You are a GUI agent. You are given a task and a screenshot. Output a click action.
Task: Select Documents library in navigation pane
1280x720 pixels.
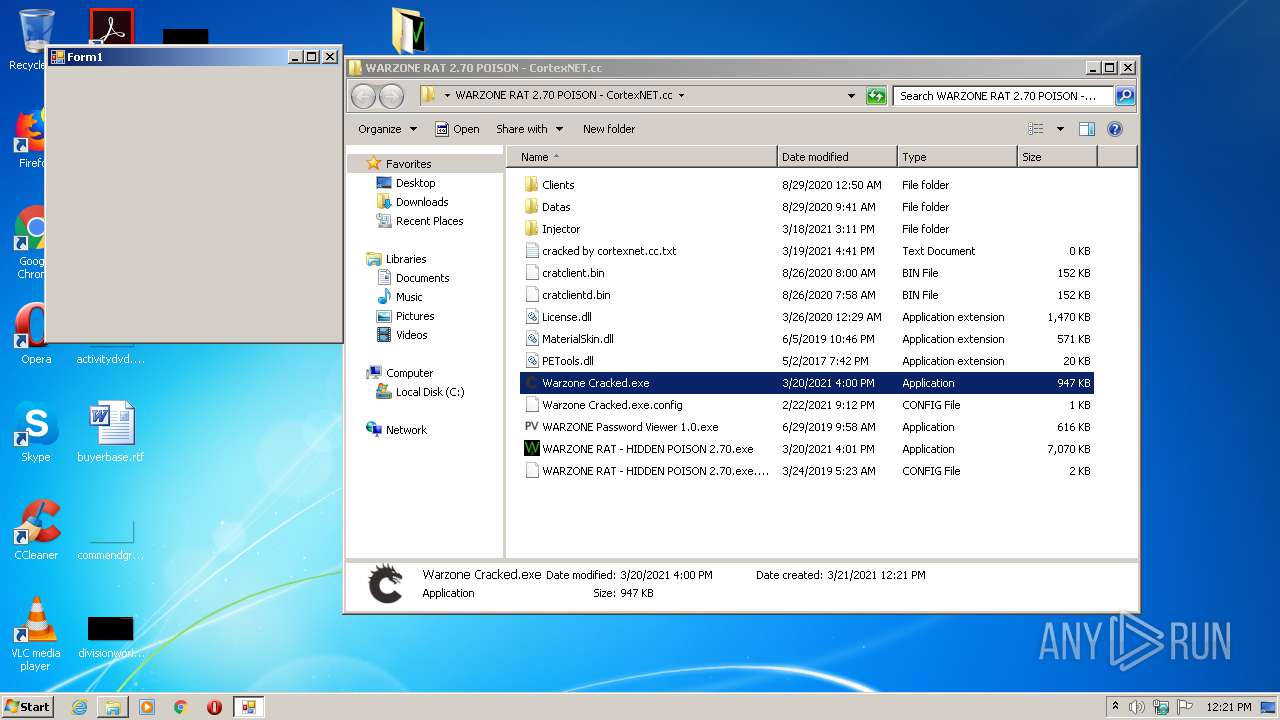point(422,278)
